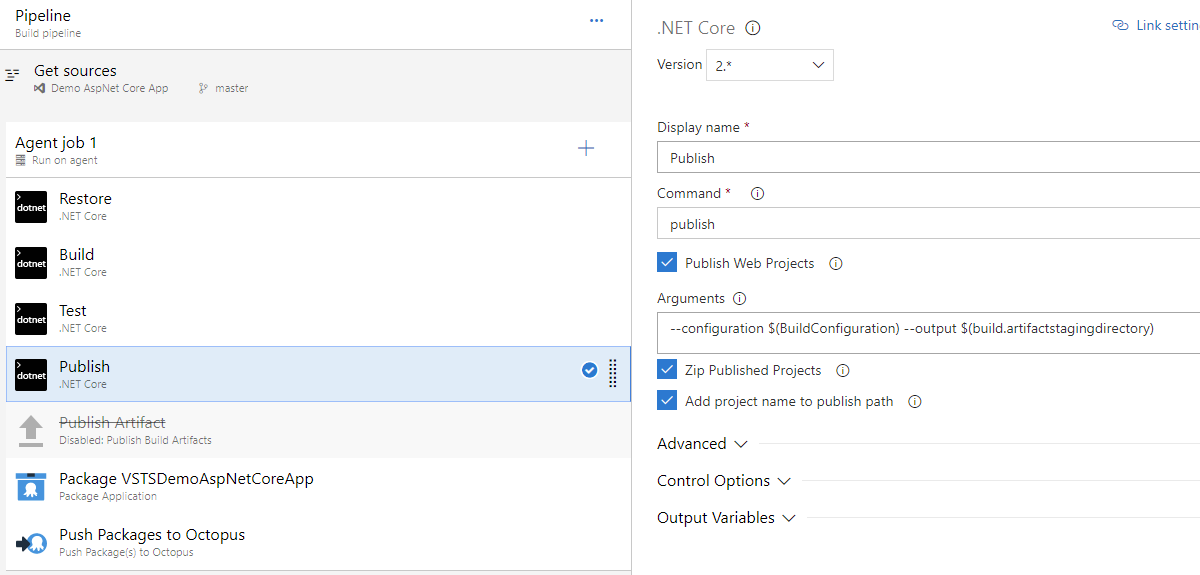The width and height of the screenshot is (1200, 575).
Task: Click the dotnet icon beside Restore
Action: coord(31,207)
